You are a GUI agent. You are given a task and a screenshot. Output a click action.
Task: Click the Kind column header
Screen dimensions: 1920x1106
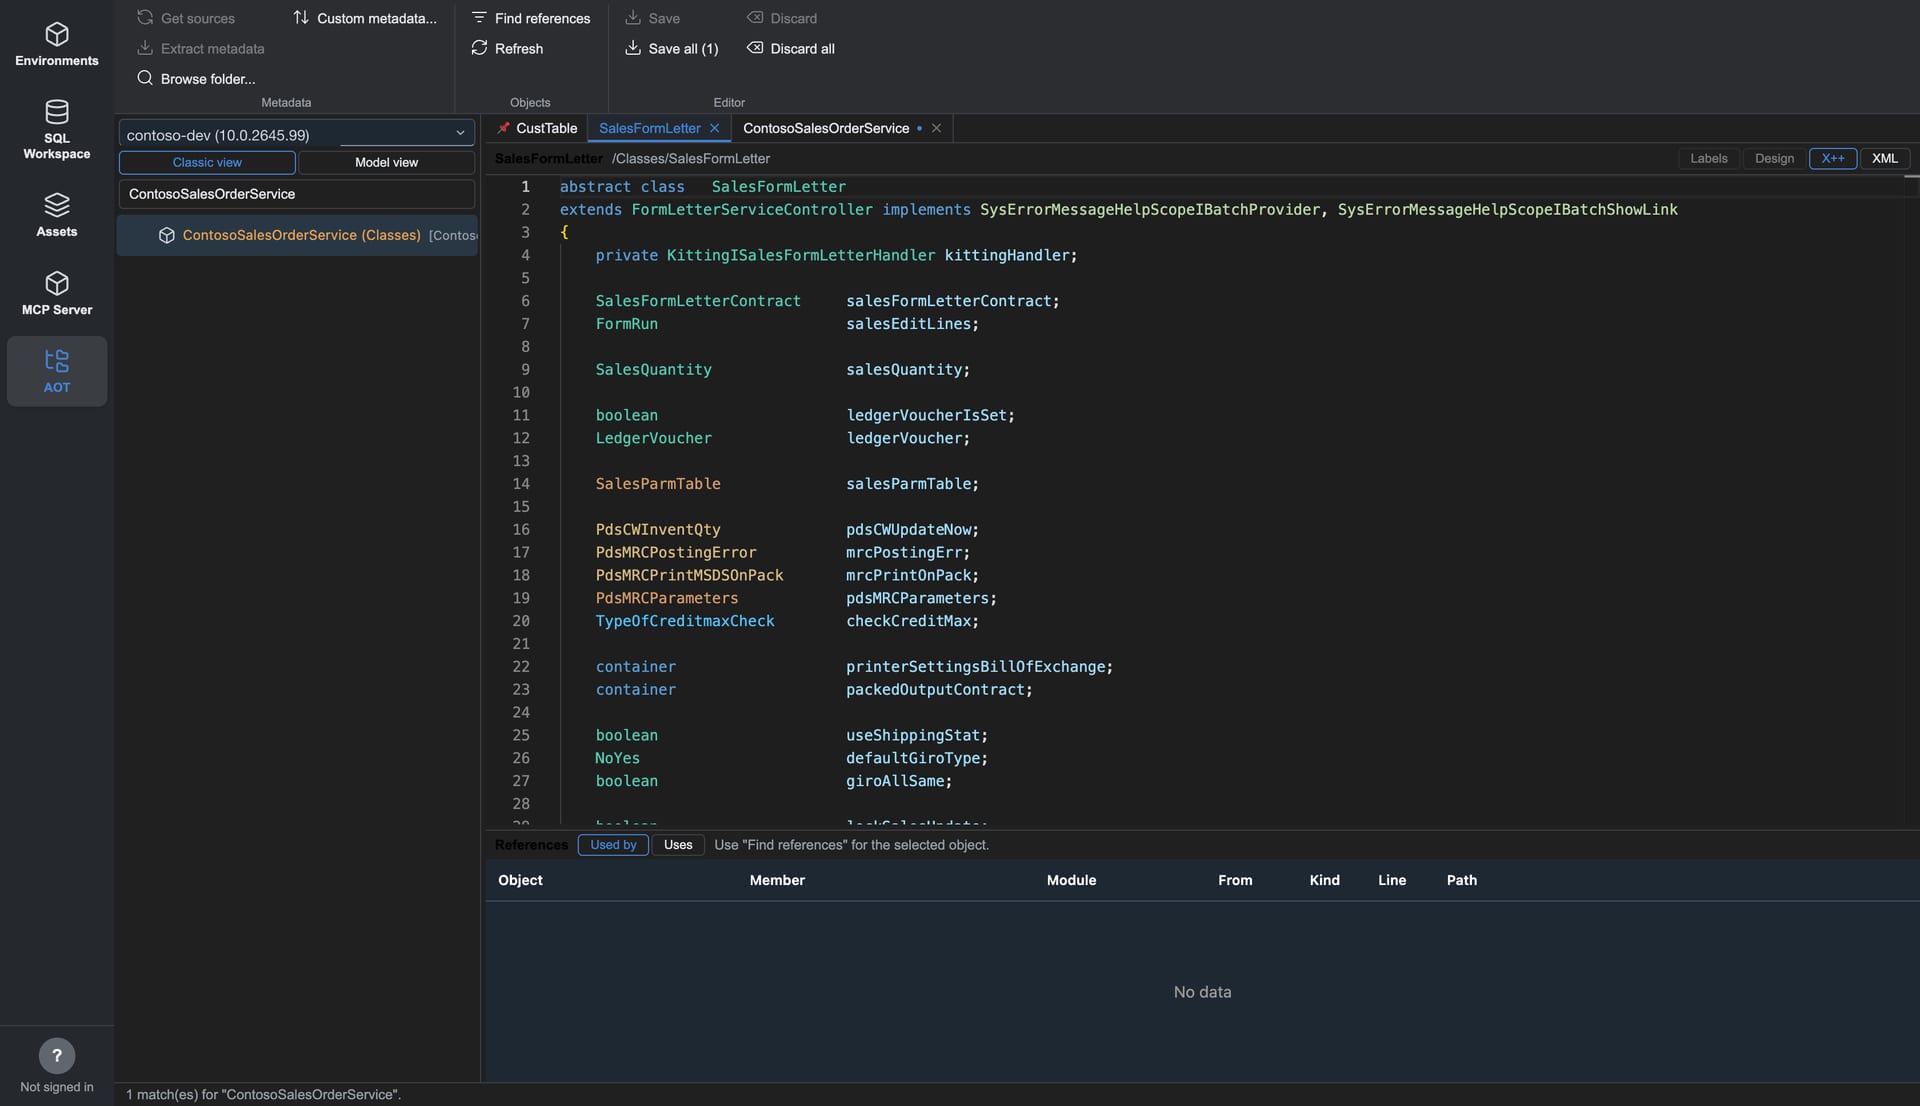coord(1324,880)
